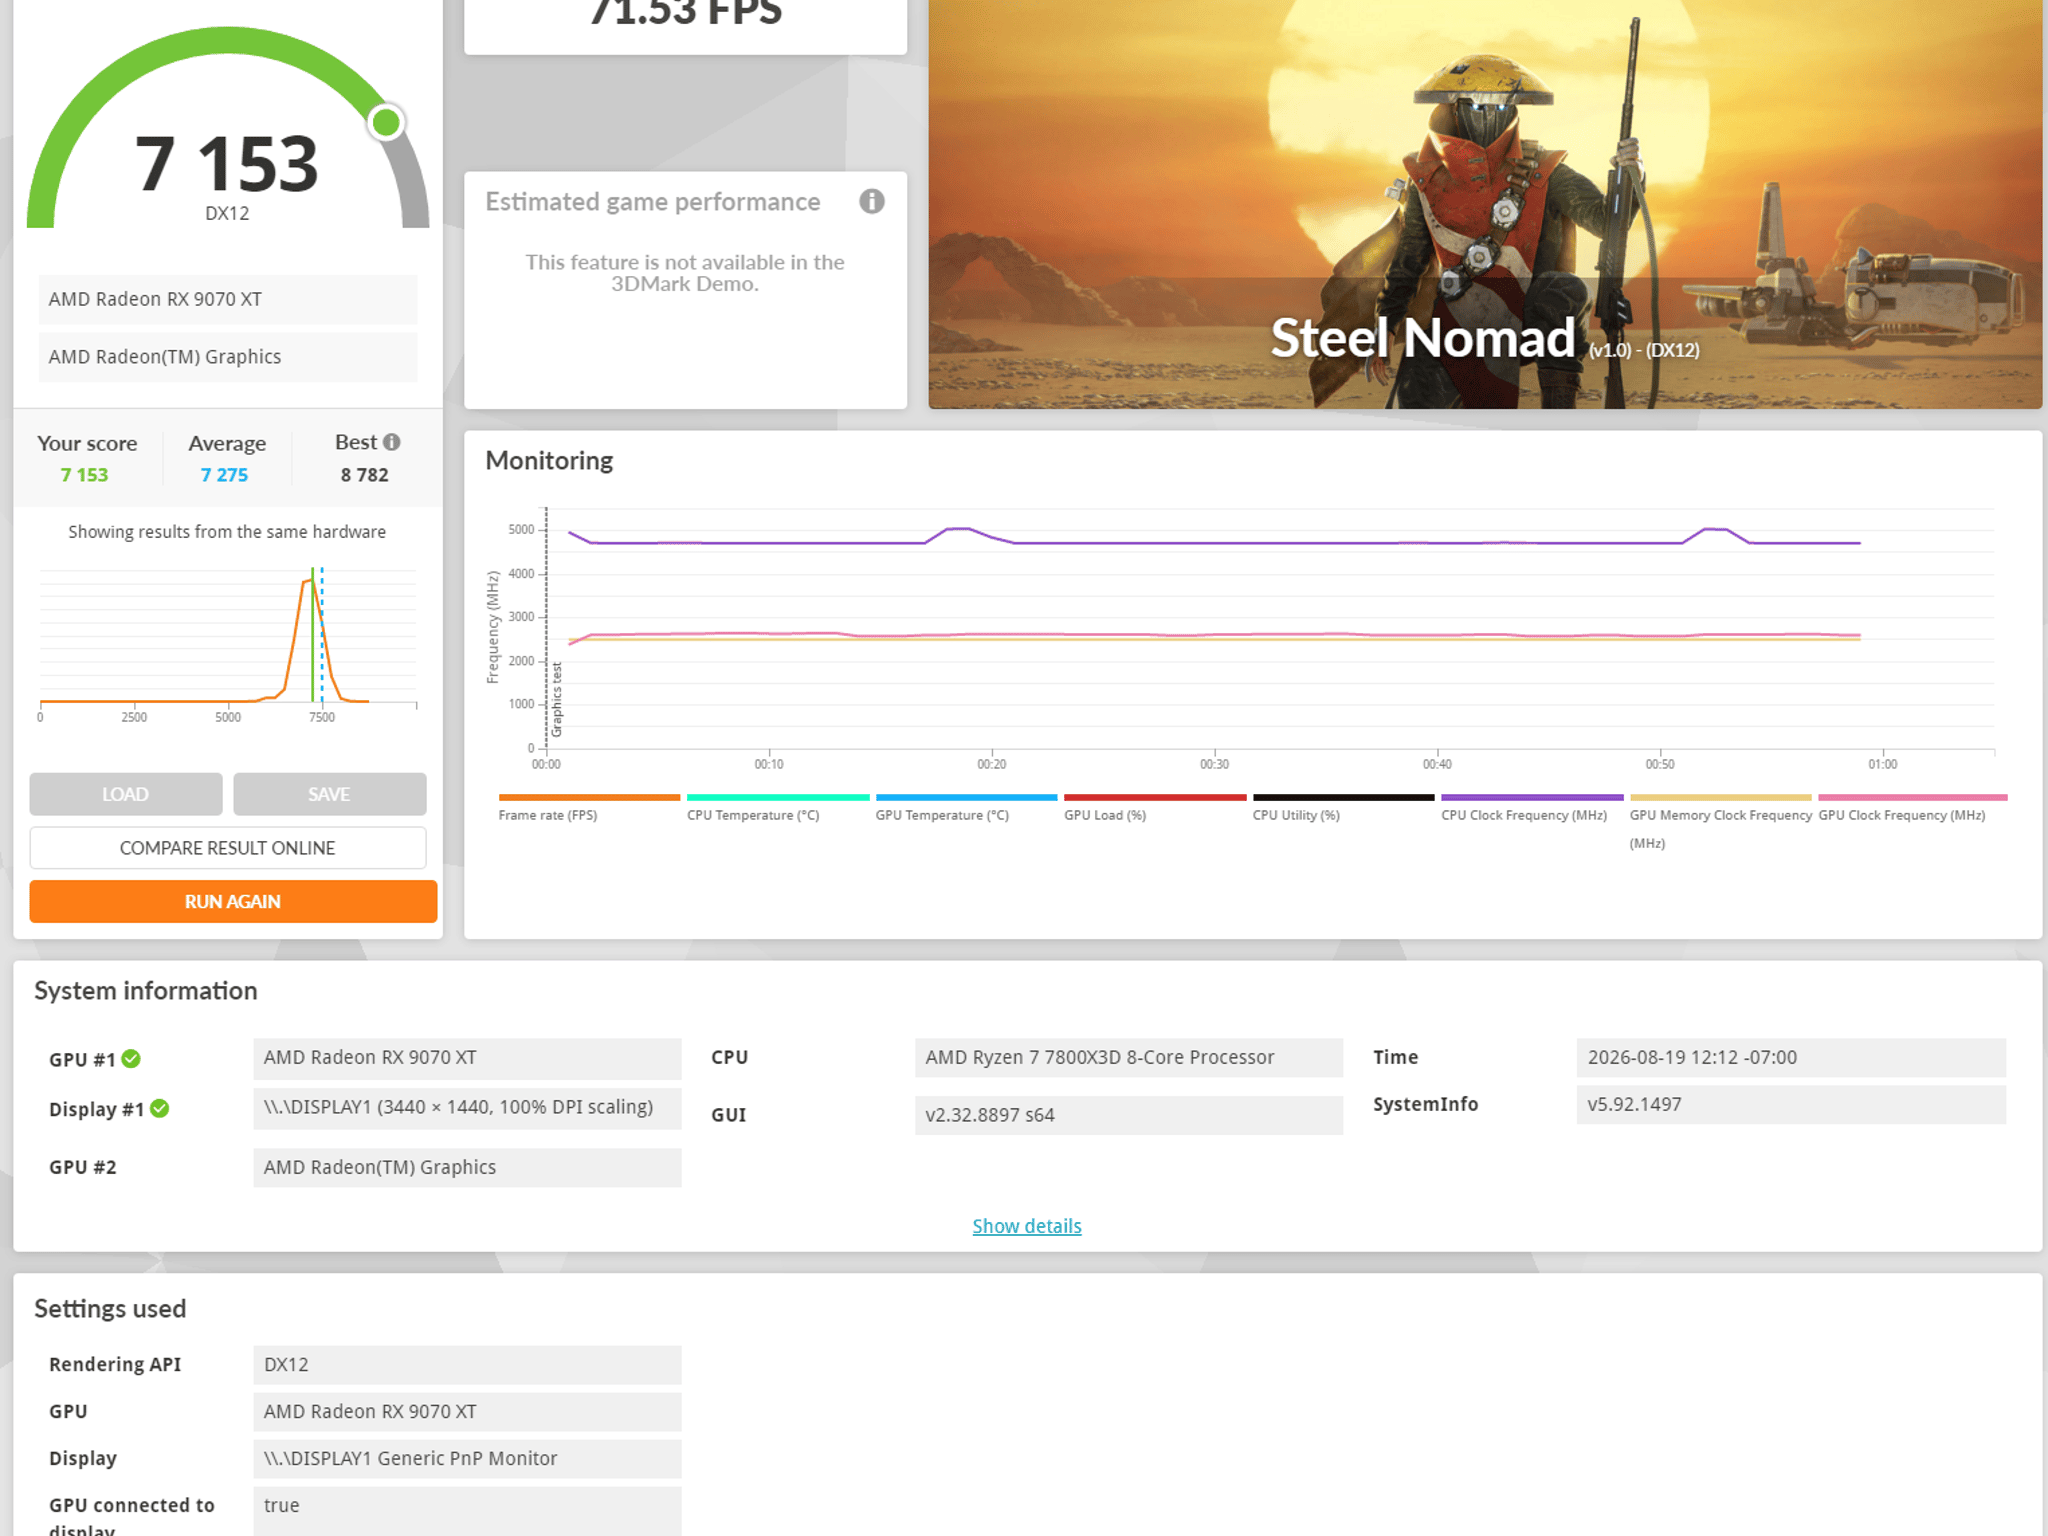Click the green Your score value 7 153

[x=84, y=475]
